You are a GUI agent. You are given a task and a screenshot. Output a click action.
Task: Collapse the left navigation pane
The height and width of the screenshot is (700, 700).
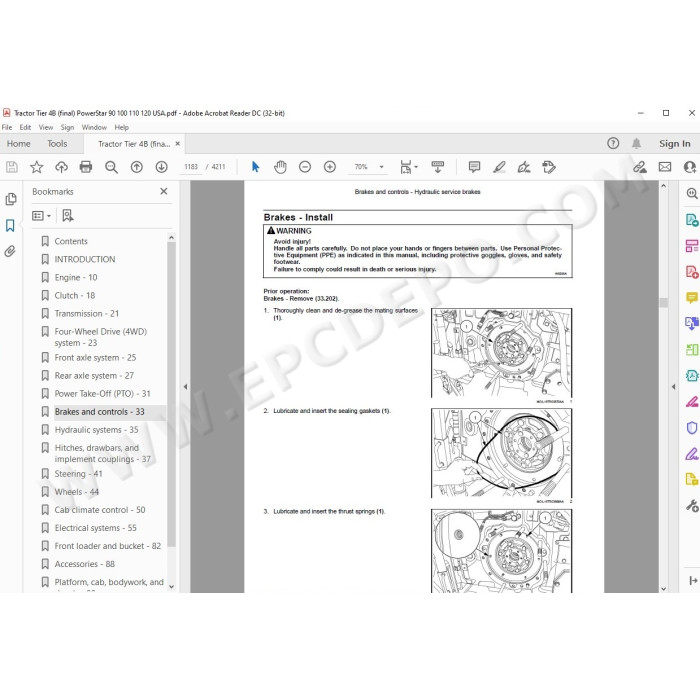click(x=185, y=387)
